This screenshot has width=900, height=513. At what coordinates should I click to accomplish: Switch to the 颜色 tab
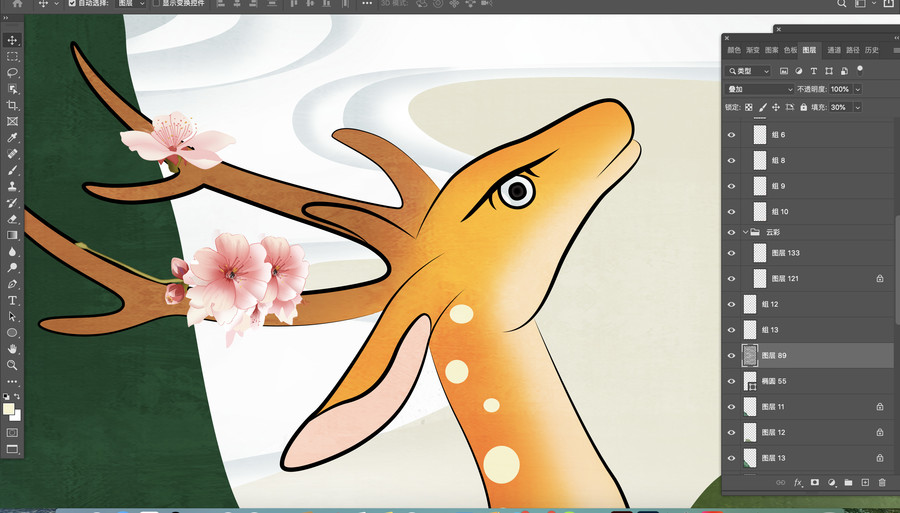tap(734, 50)
